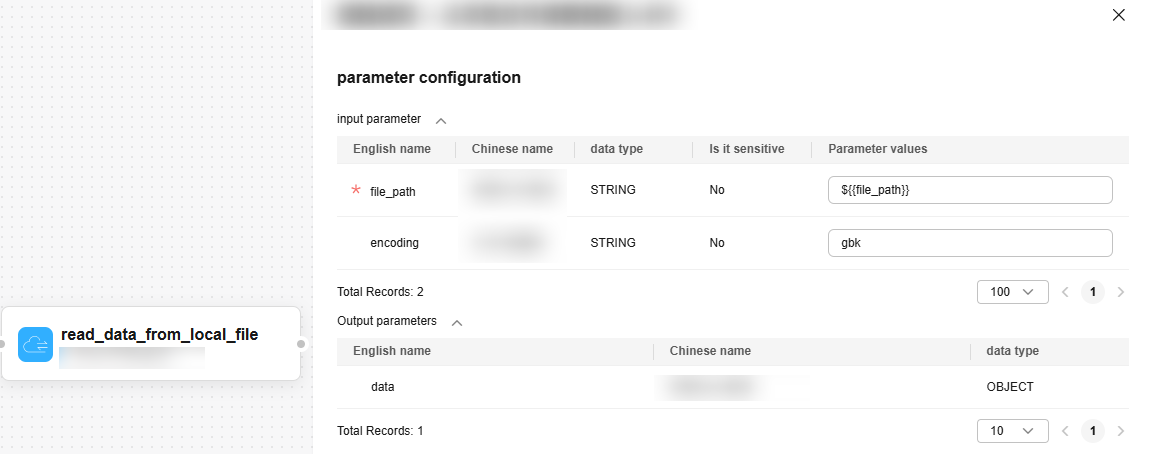Viewport: 1149px width, 454px height.
Task: Close the parameter configuration panel
Action: 1118,15
